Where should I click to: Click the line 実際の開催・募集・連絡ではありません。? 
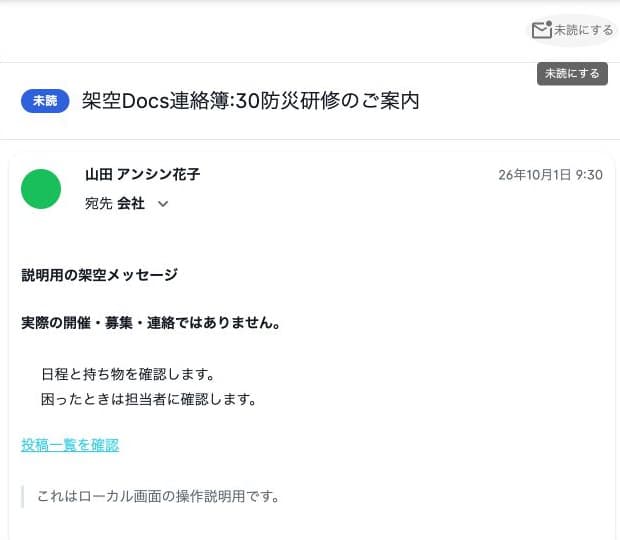[151, 323]
